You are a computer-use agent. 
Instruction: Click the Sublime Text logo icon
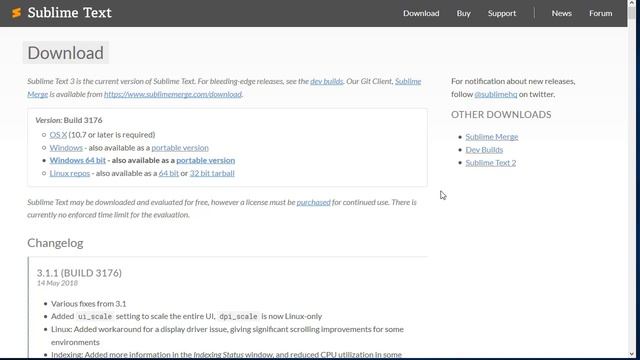[x=16, y=13]
